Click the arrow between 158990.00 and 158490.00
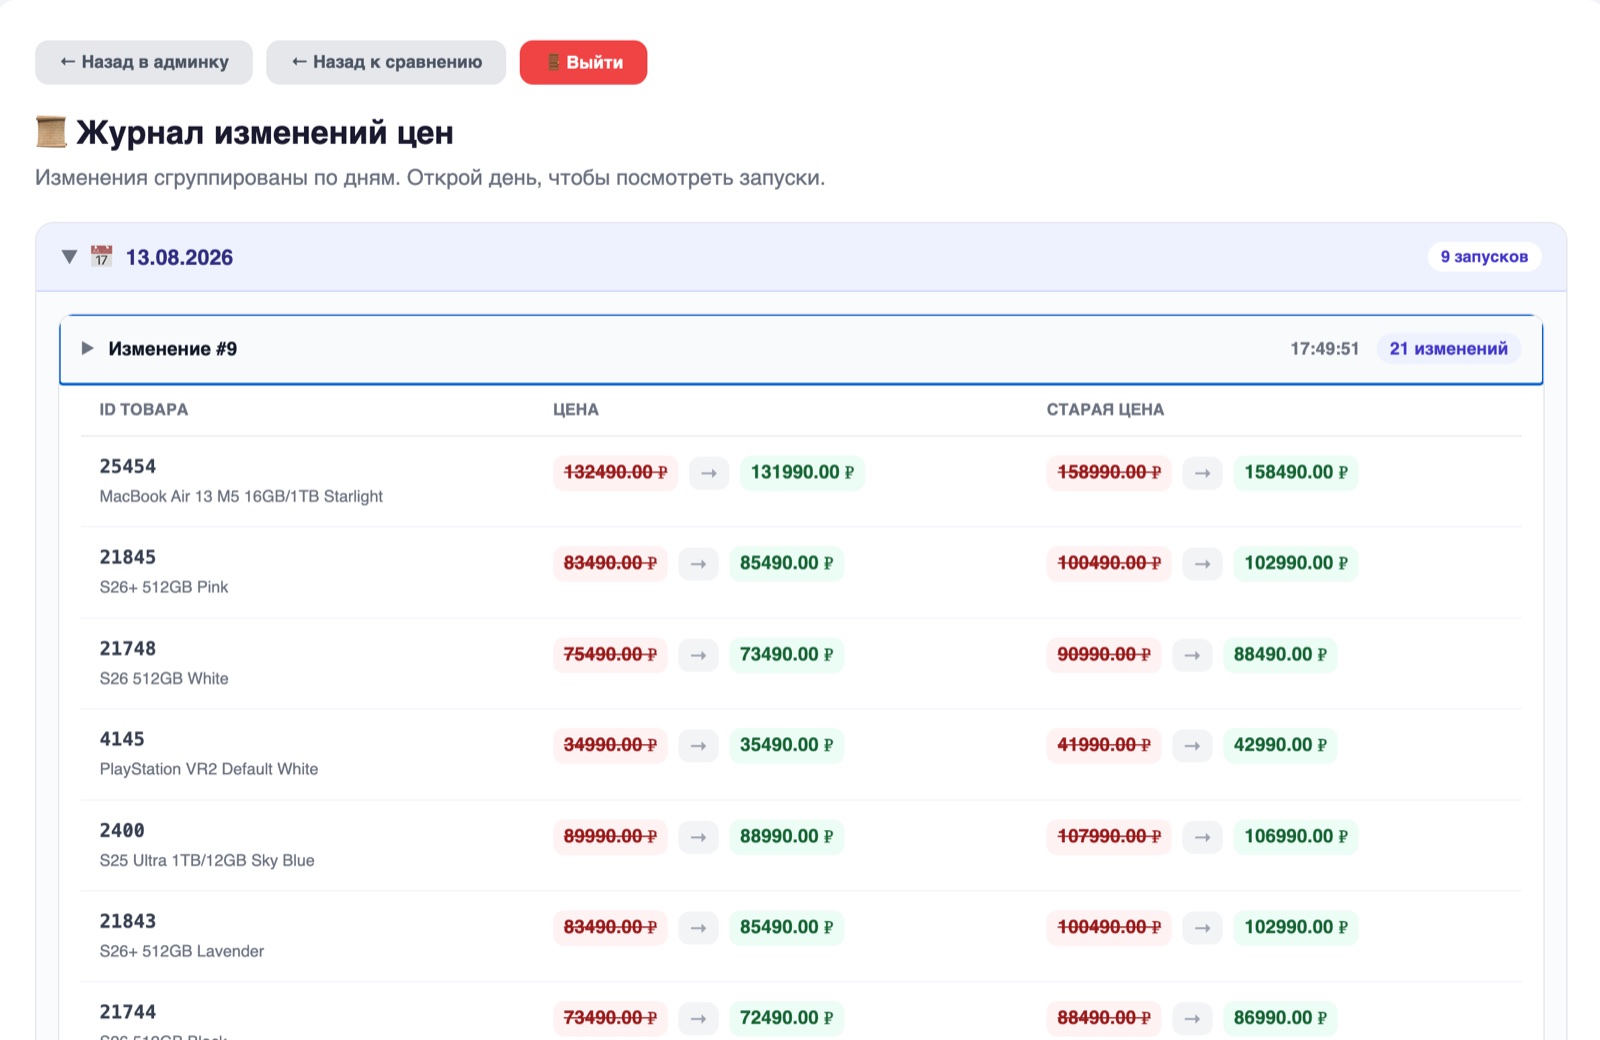This screenshot has width=1600, height=1040. 1202,472
